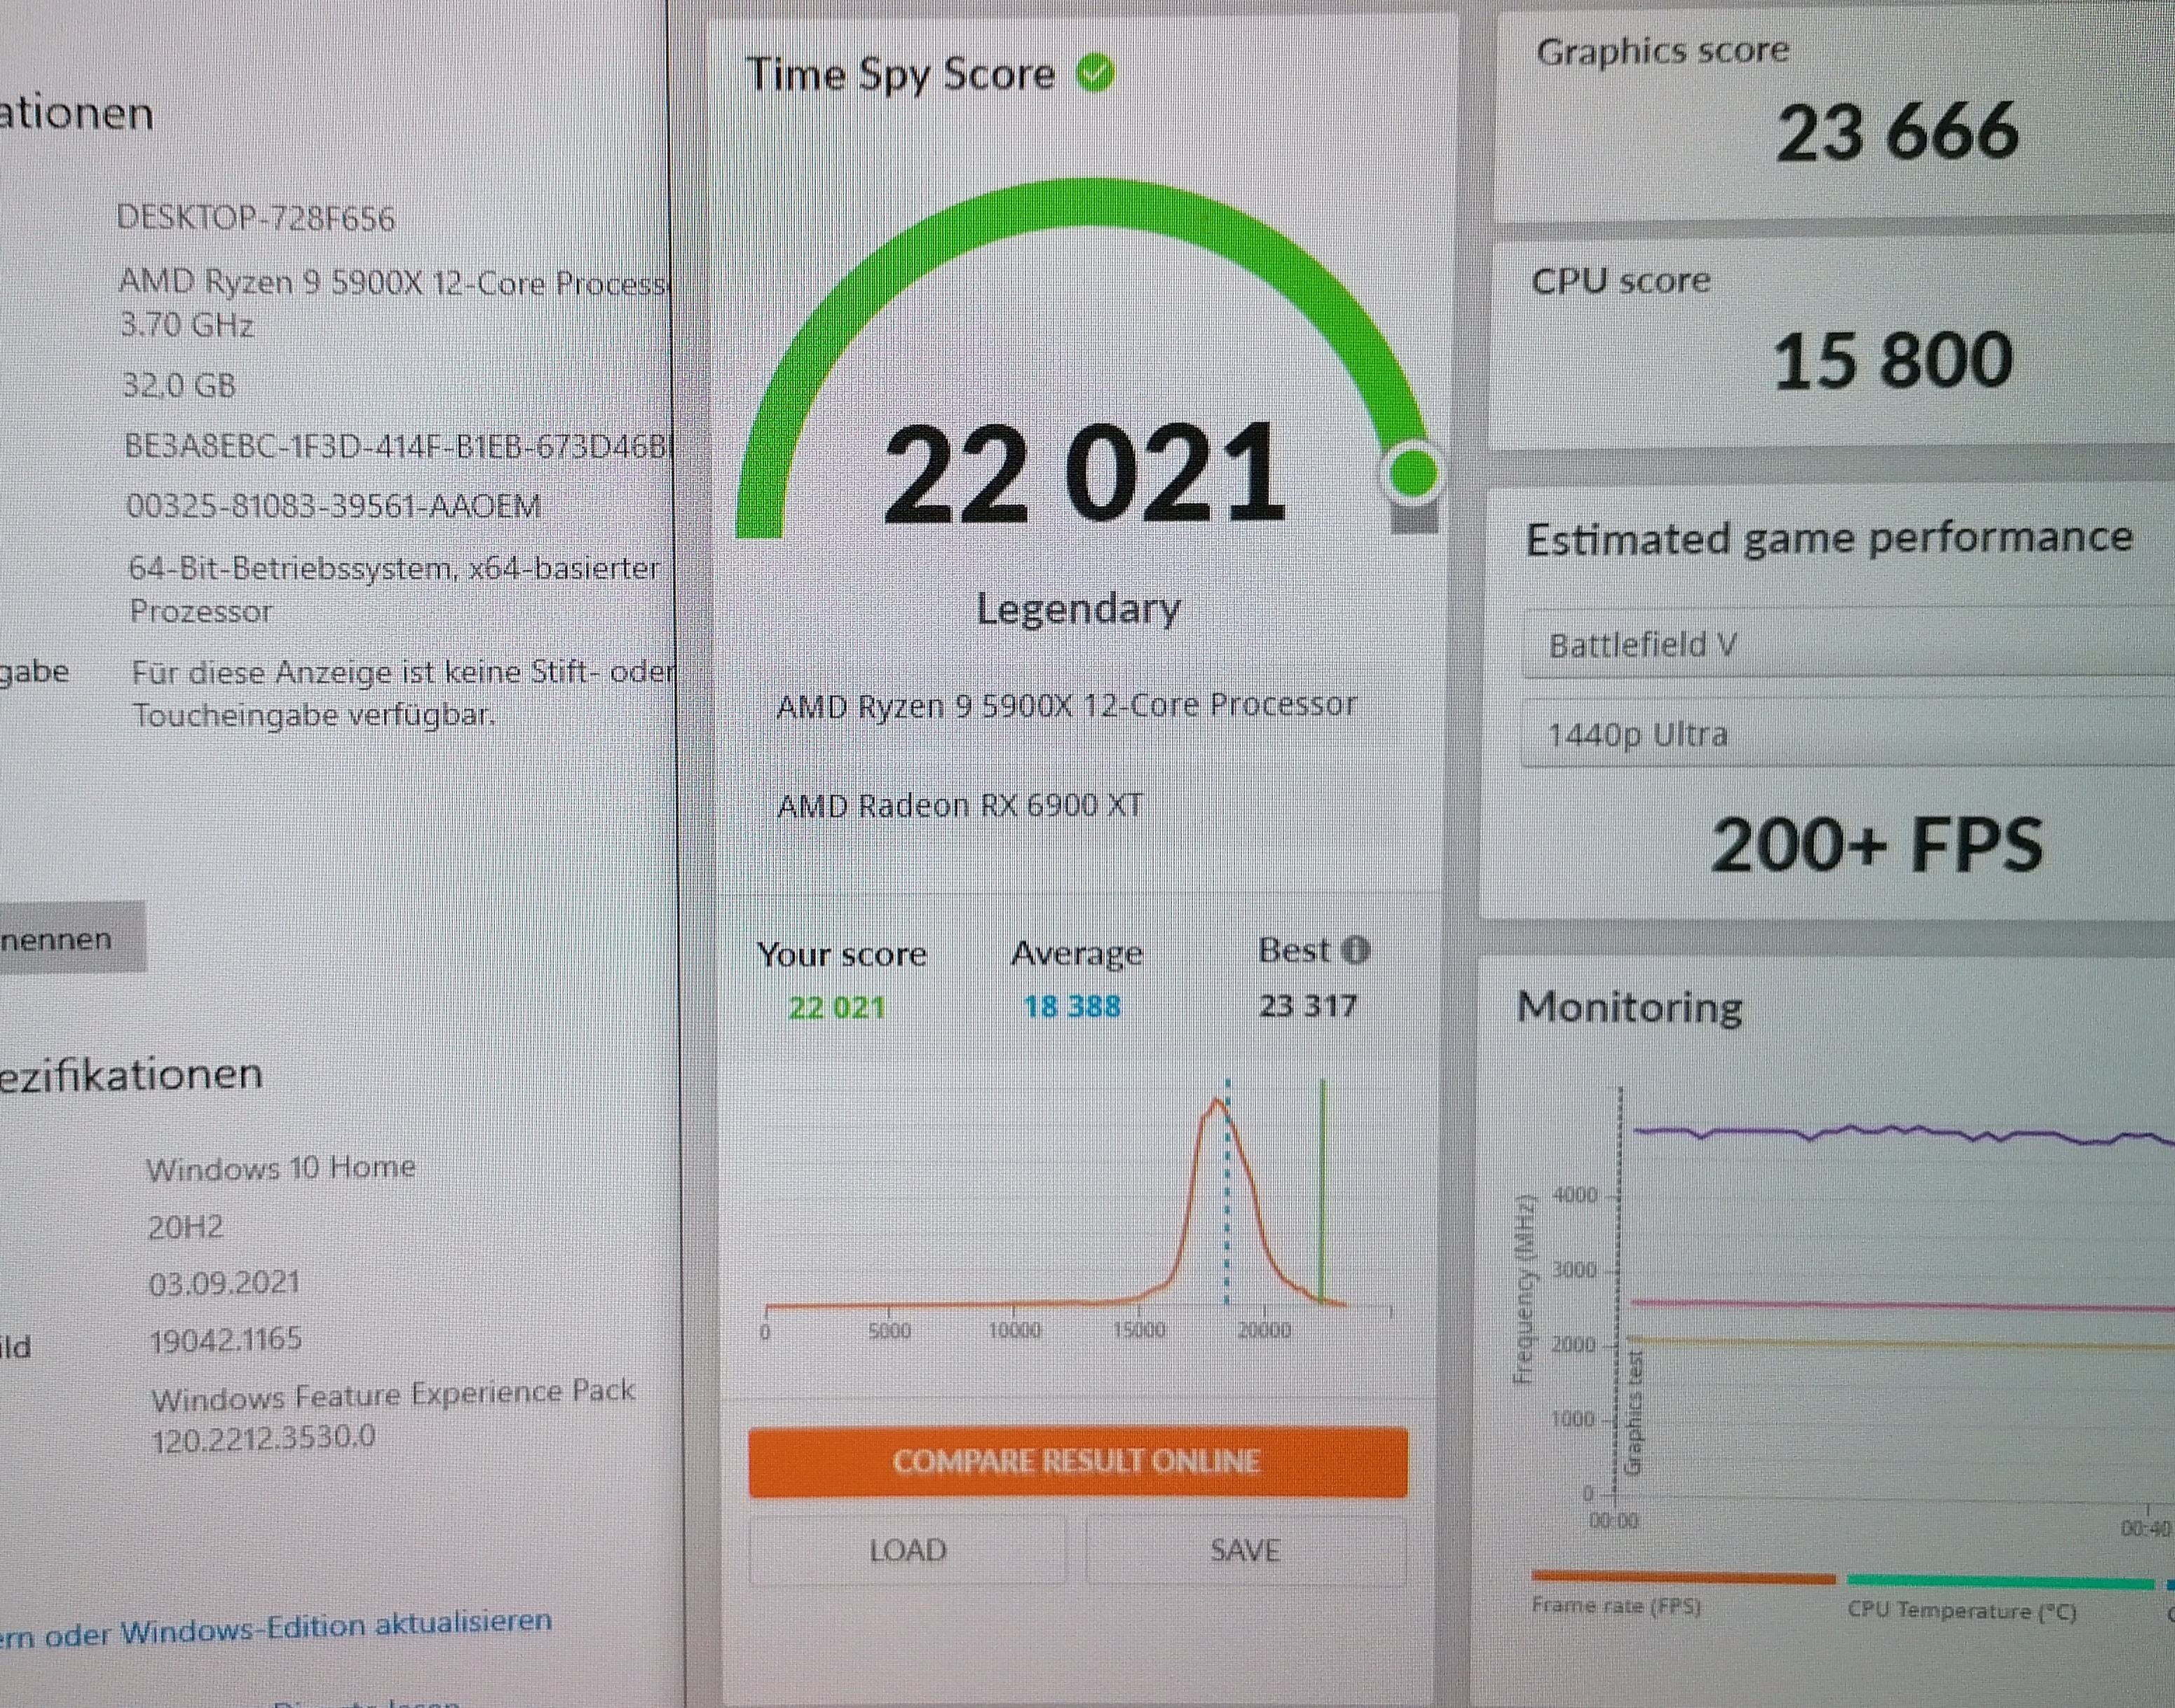The height and width of the screenshot is (1708, 2175).
Task: Click the Average value 18 388
Action: (x=1071, y=1005)
